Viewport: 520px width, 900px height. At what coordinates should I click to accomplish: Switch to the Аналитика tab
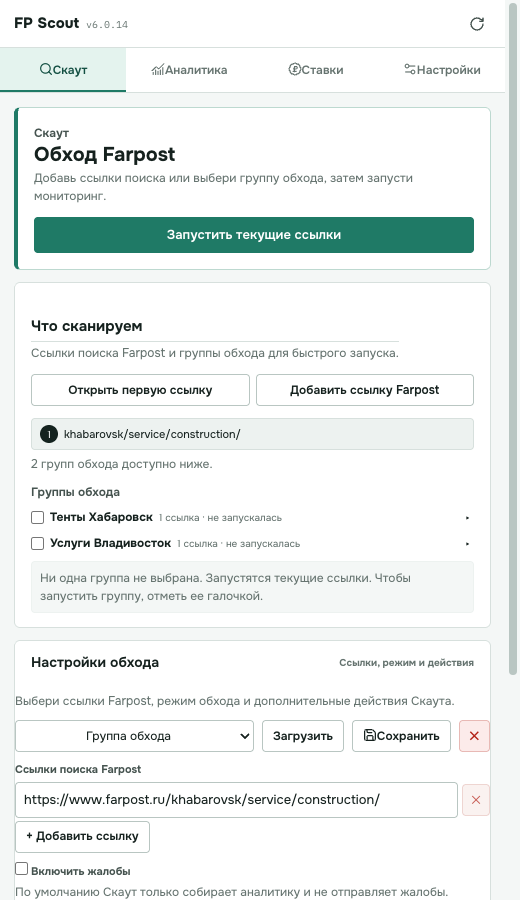(189, 70)
